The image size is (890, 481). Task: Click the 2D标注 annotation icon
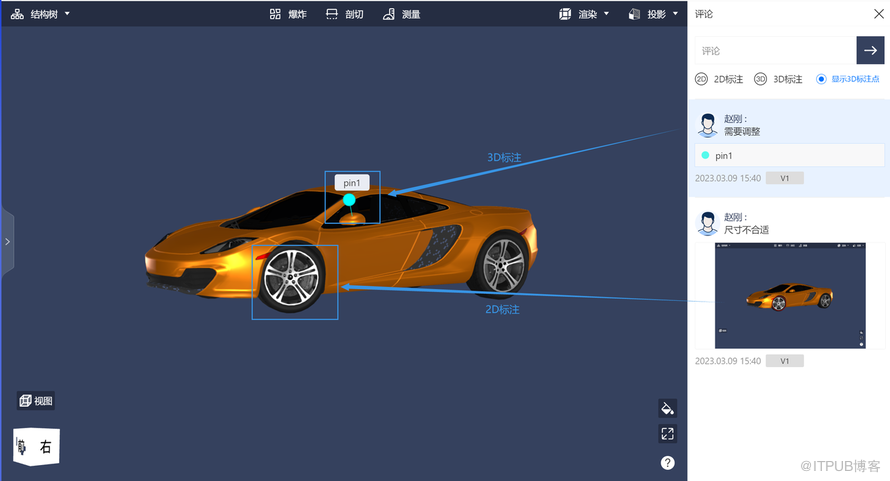(x=702, y=79)
